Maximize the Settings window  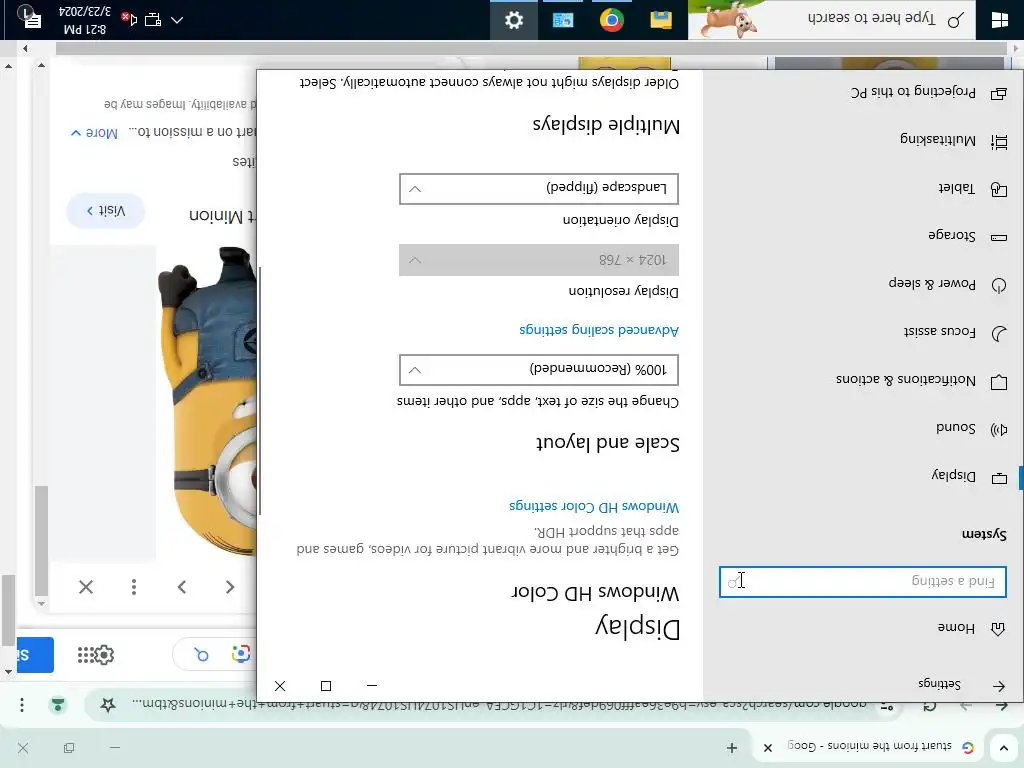tap(326, 685)
